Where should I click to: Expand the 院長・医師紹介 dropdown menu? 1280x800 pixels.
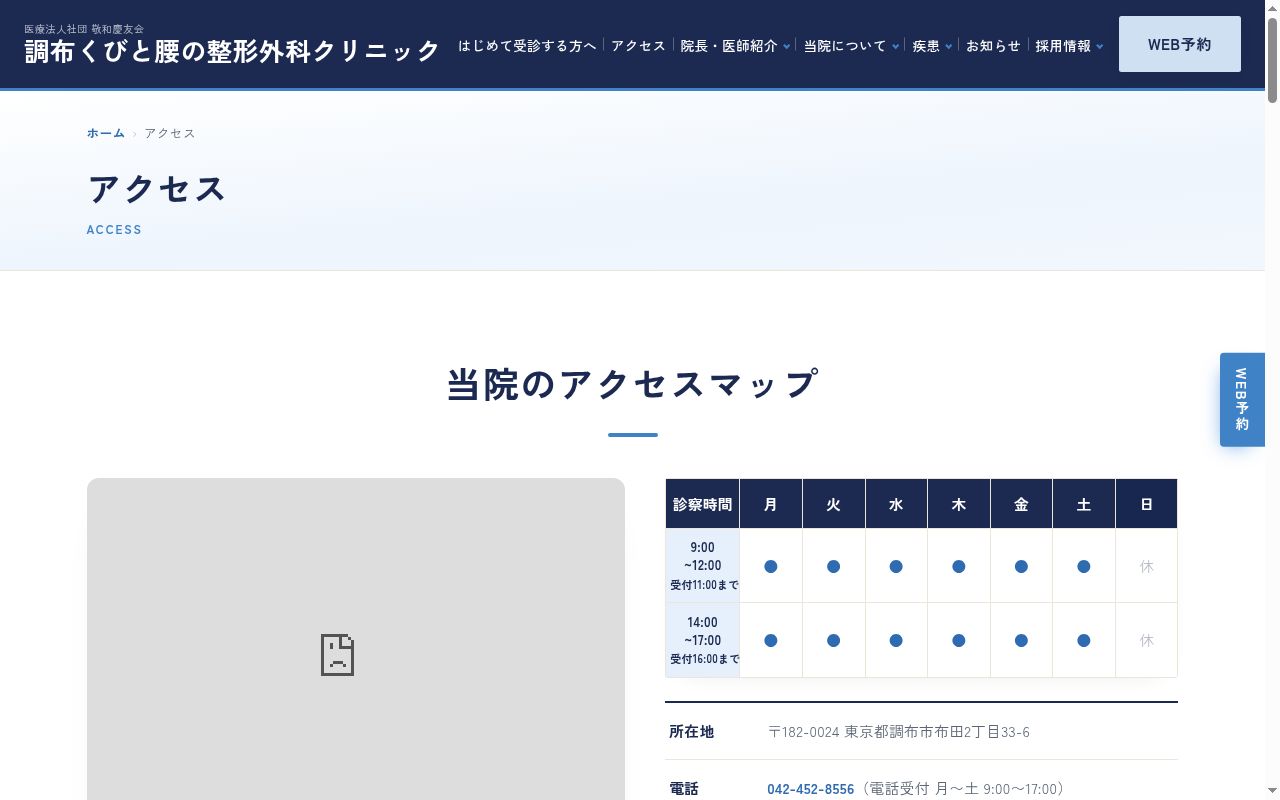pyautogui.click(x=735, y=46)
